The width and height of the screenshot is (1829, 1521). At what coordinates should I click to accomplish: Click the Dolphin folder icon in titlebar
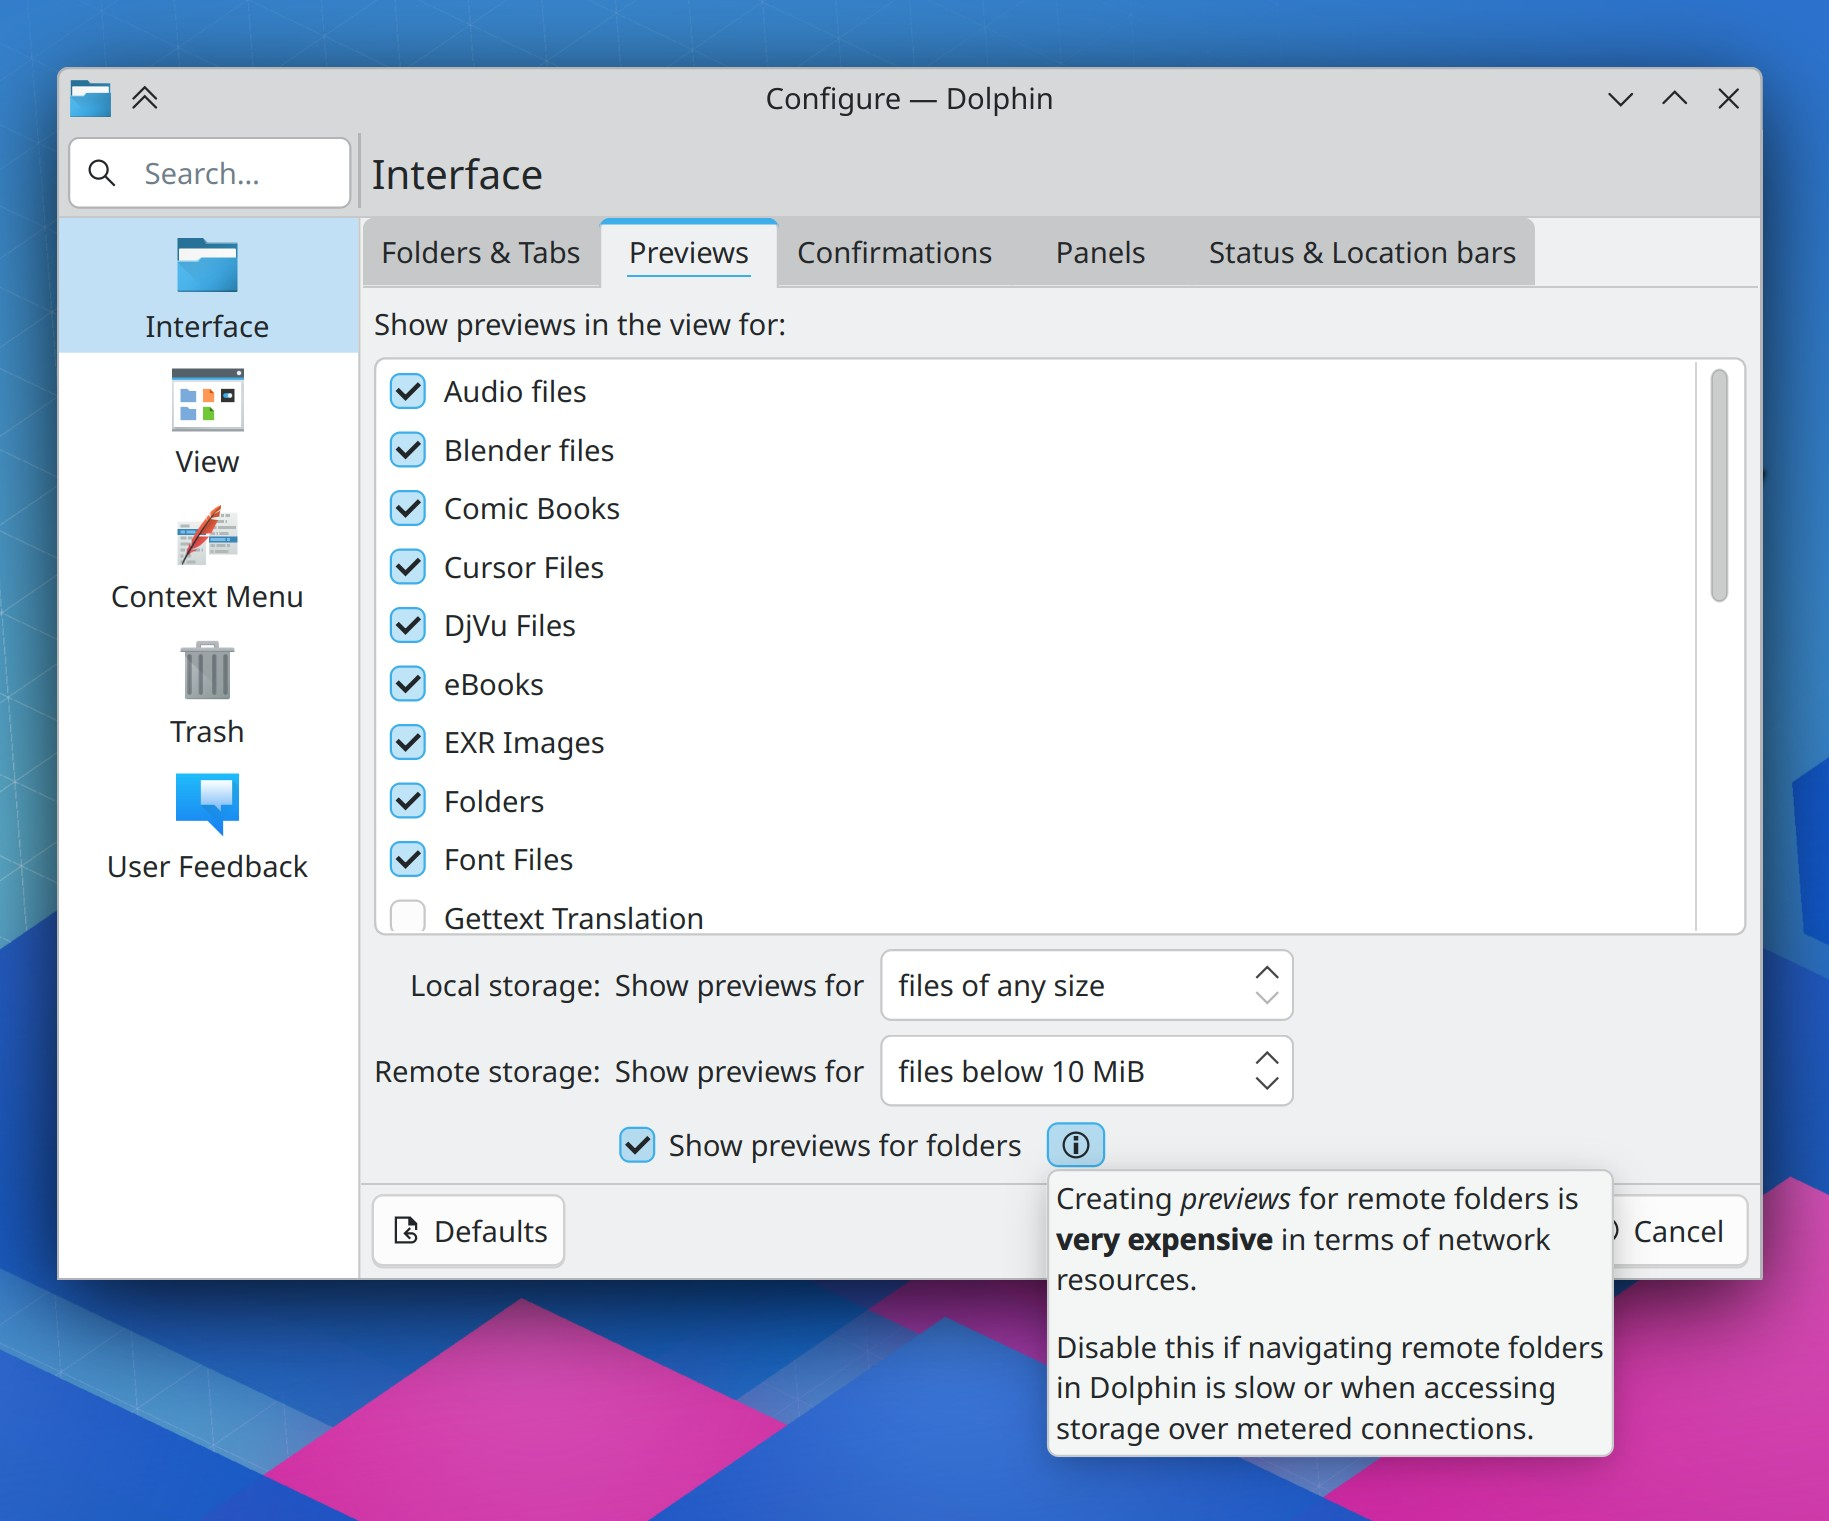(x=89, y=98)
